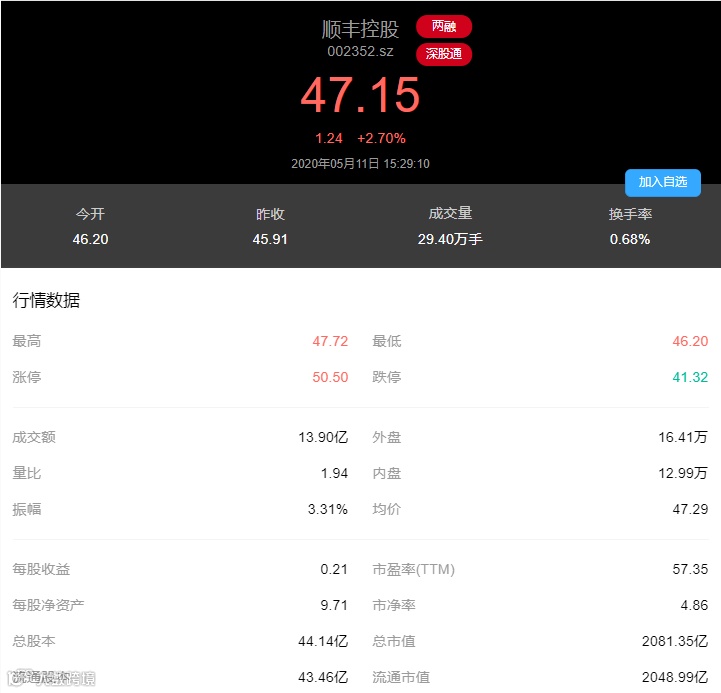Click the P/E value 57.35
The height and width of the screenshot is (693, 721).
click(x=690, y=569)
